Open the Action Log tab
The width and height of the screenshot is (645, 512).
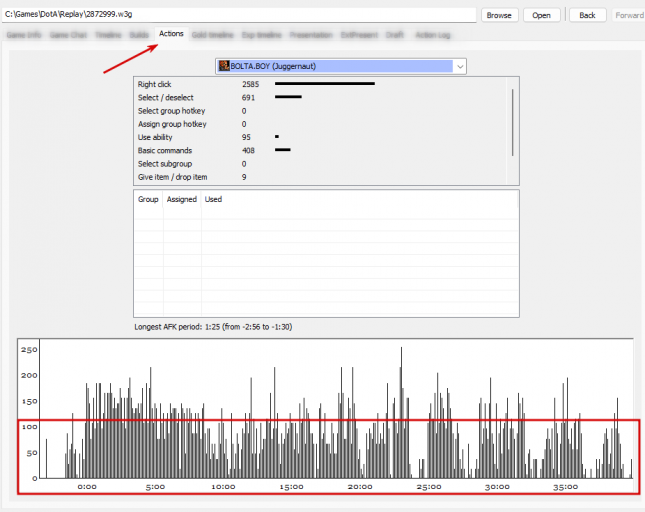pos(433,35)
